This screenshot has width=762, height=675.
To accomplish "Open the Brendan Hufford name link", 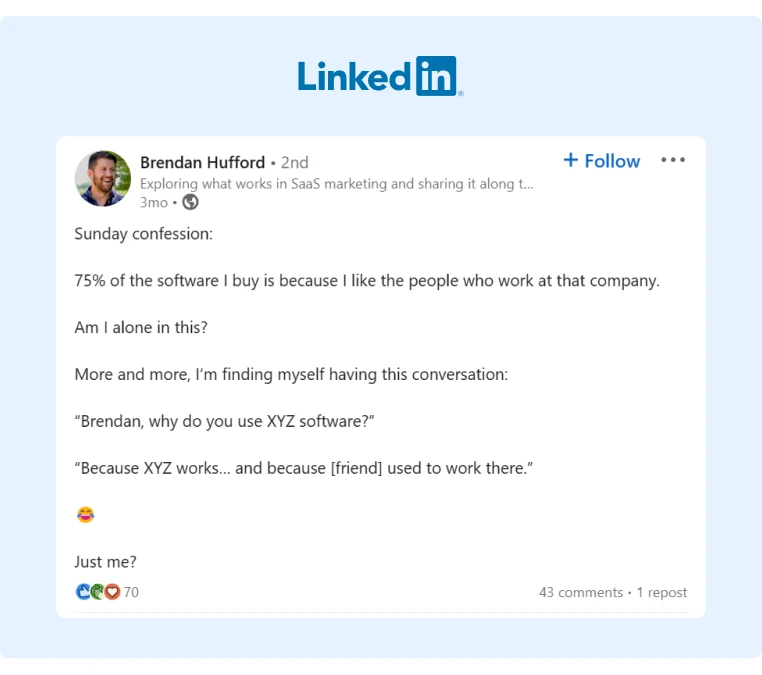I will [x=202, y=162].
